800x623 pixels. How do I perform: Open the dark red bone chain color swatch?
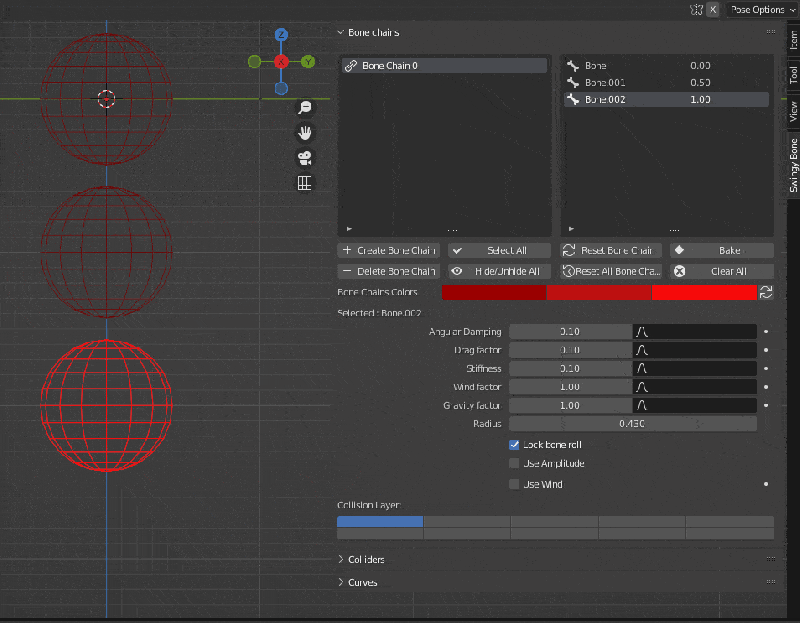coord(494,292)
